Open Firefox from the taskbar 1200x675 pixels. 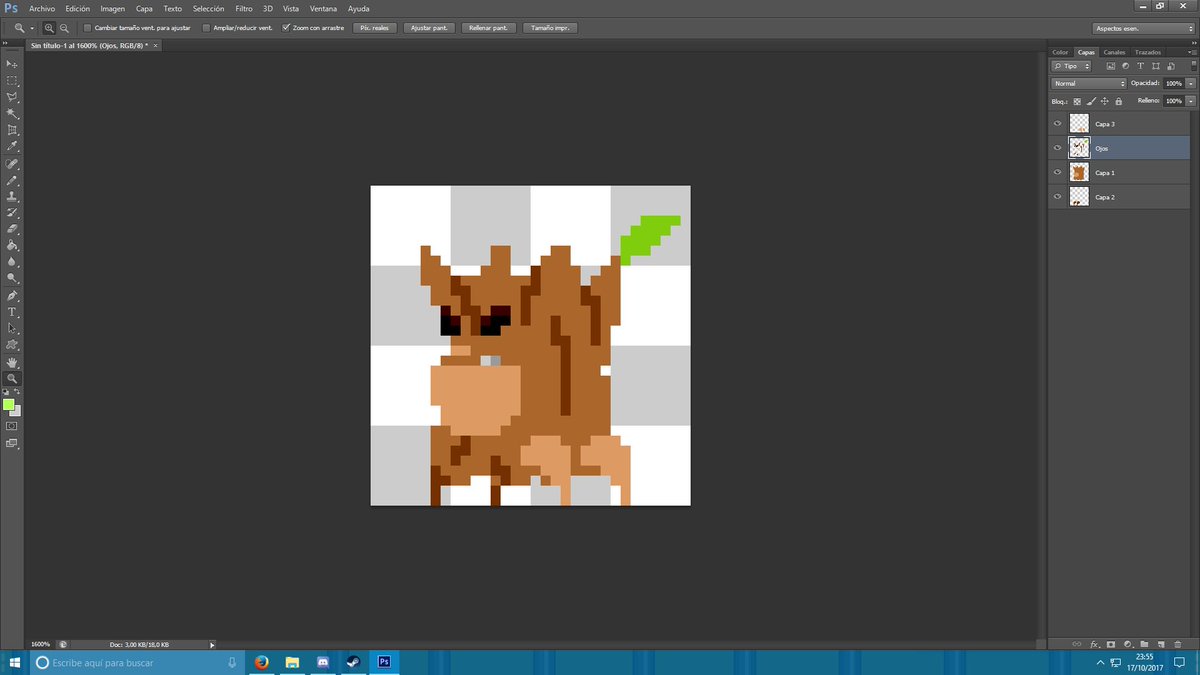262,662
